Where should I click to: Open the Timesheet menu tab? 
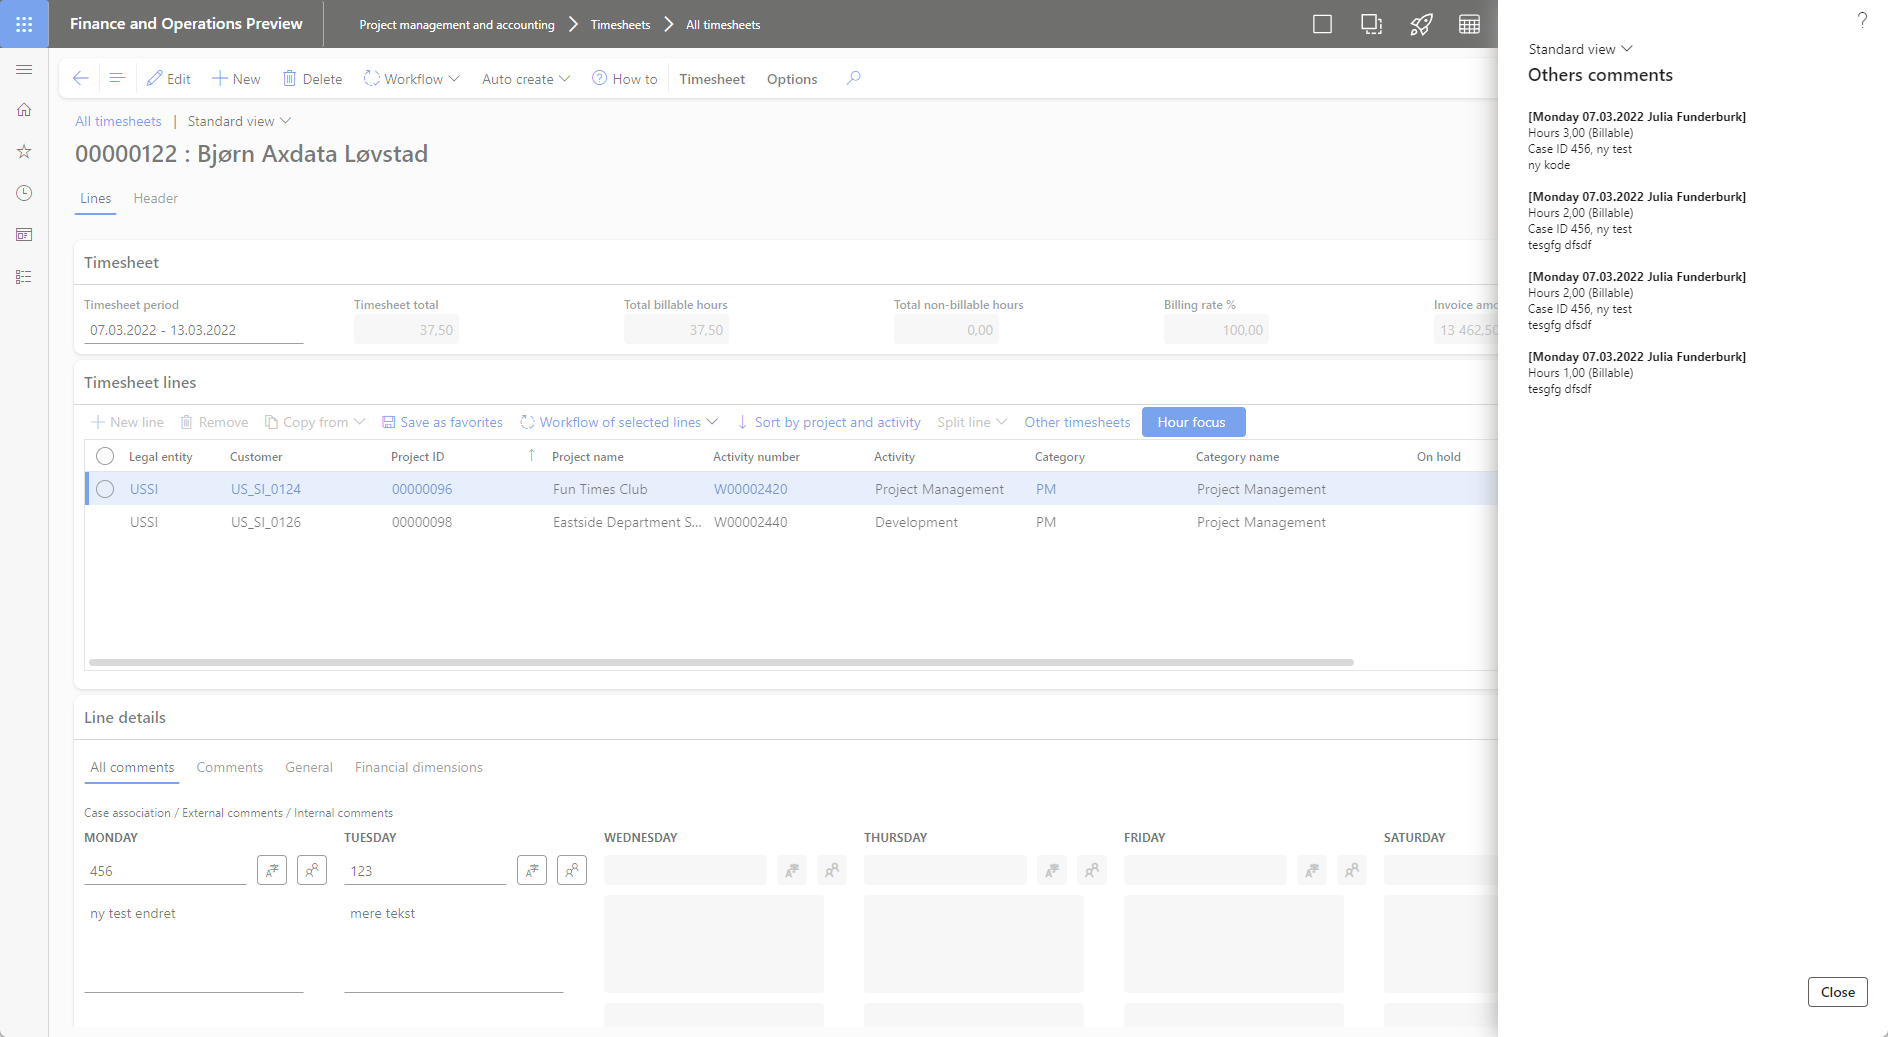(712, 79)
